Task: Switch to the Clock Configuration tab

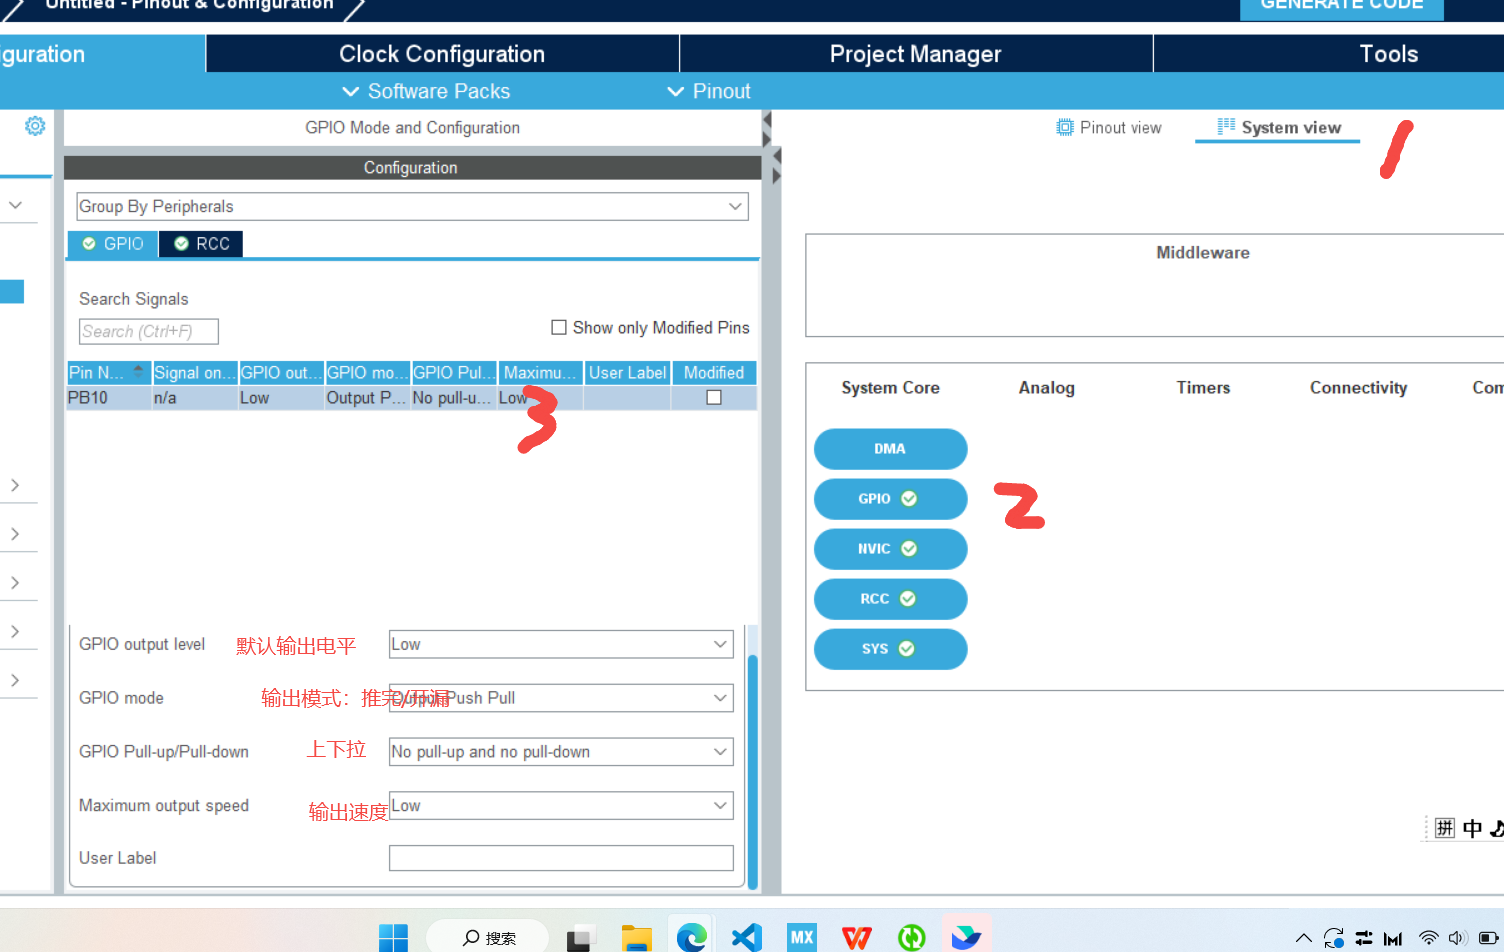Action: 442,54
